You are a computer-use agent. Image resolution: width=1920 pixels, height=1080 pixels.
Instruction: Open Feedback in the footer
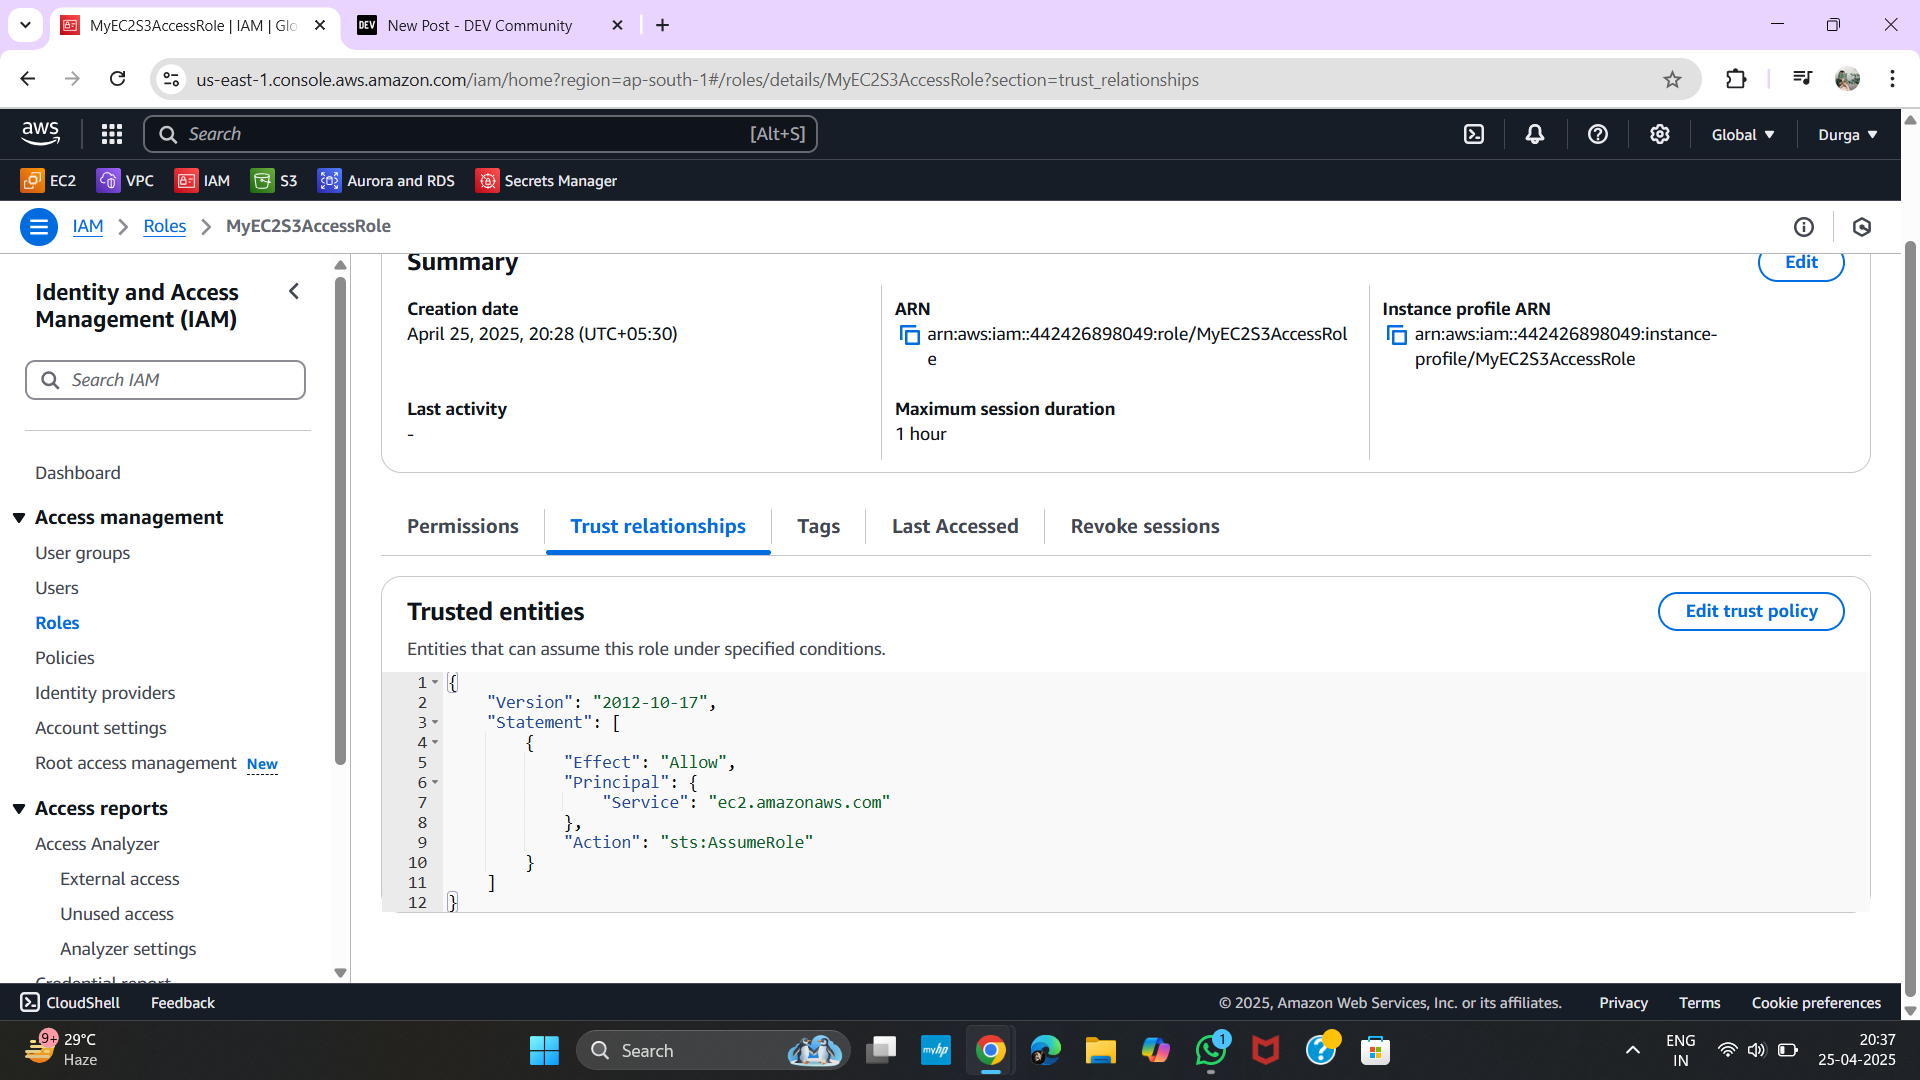coord(183,1002)
